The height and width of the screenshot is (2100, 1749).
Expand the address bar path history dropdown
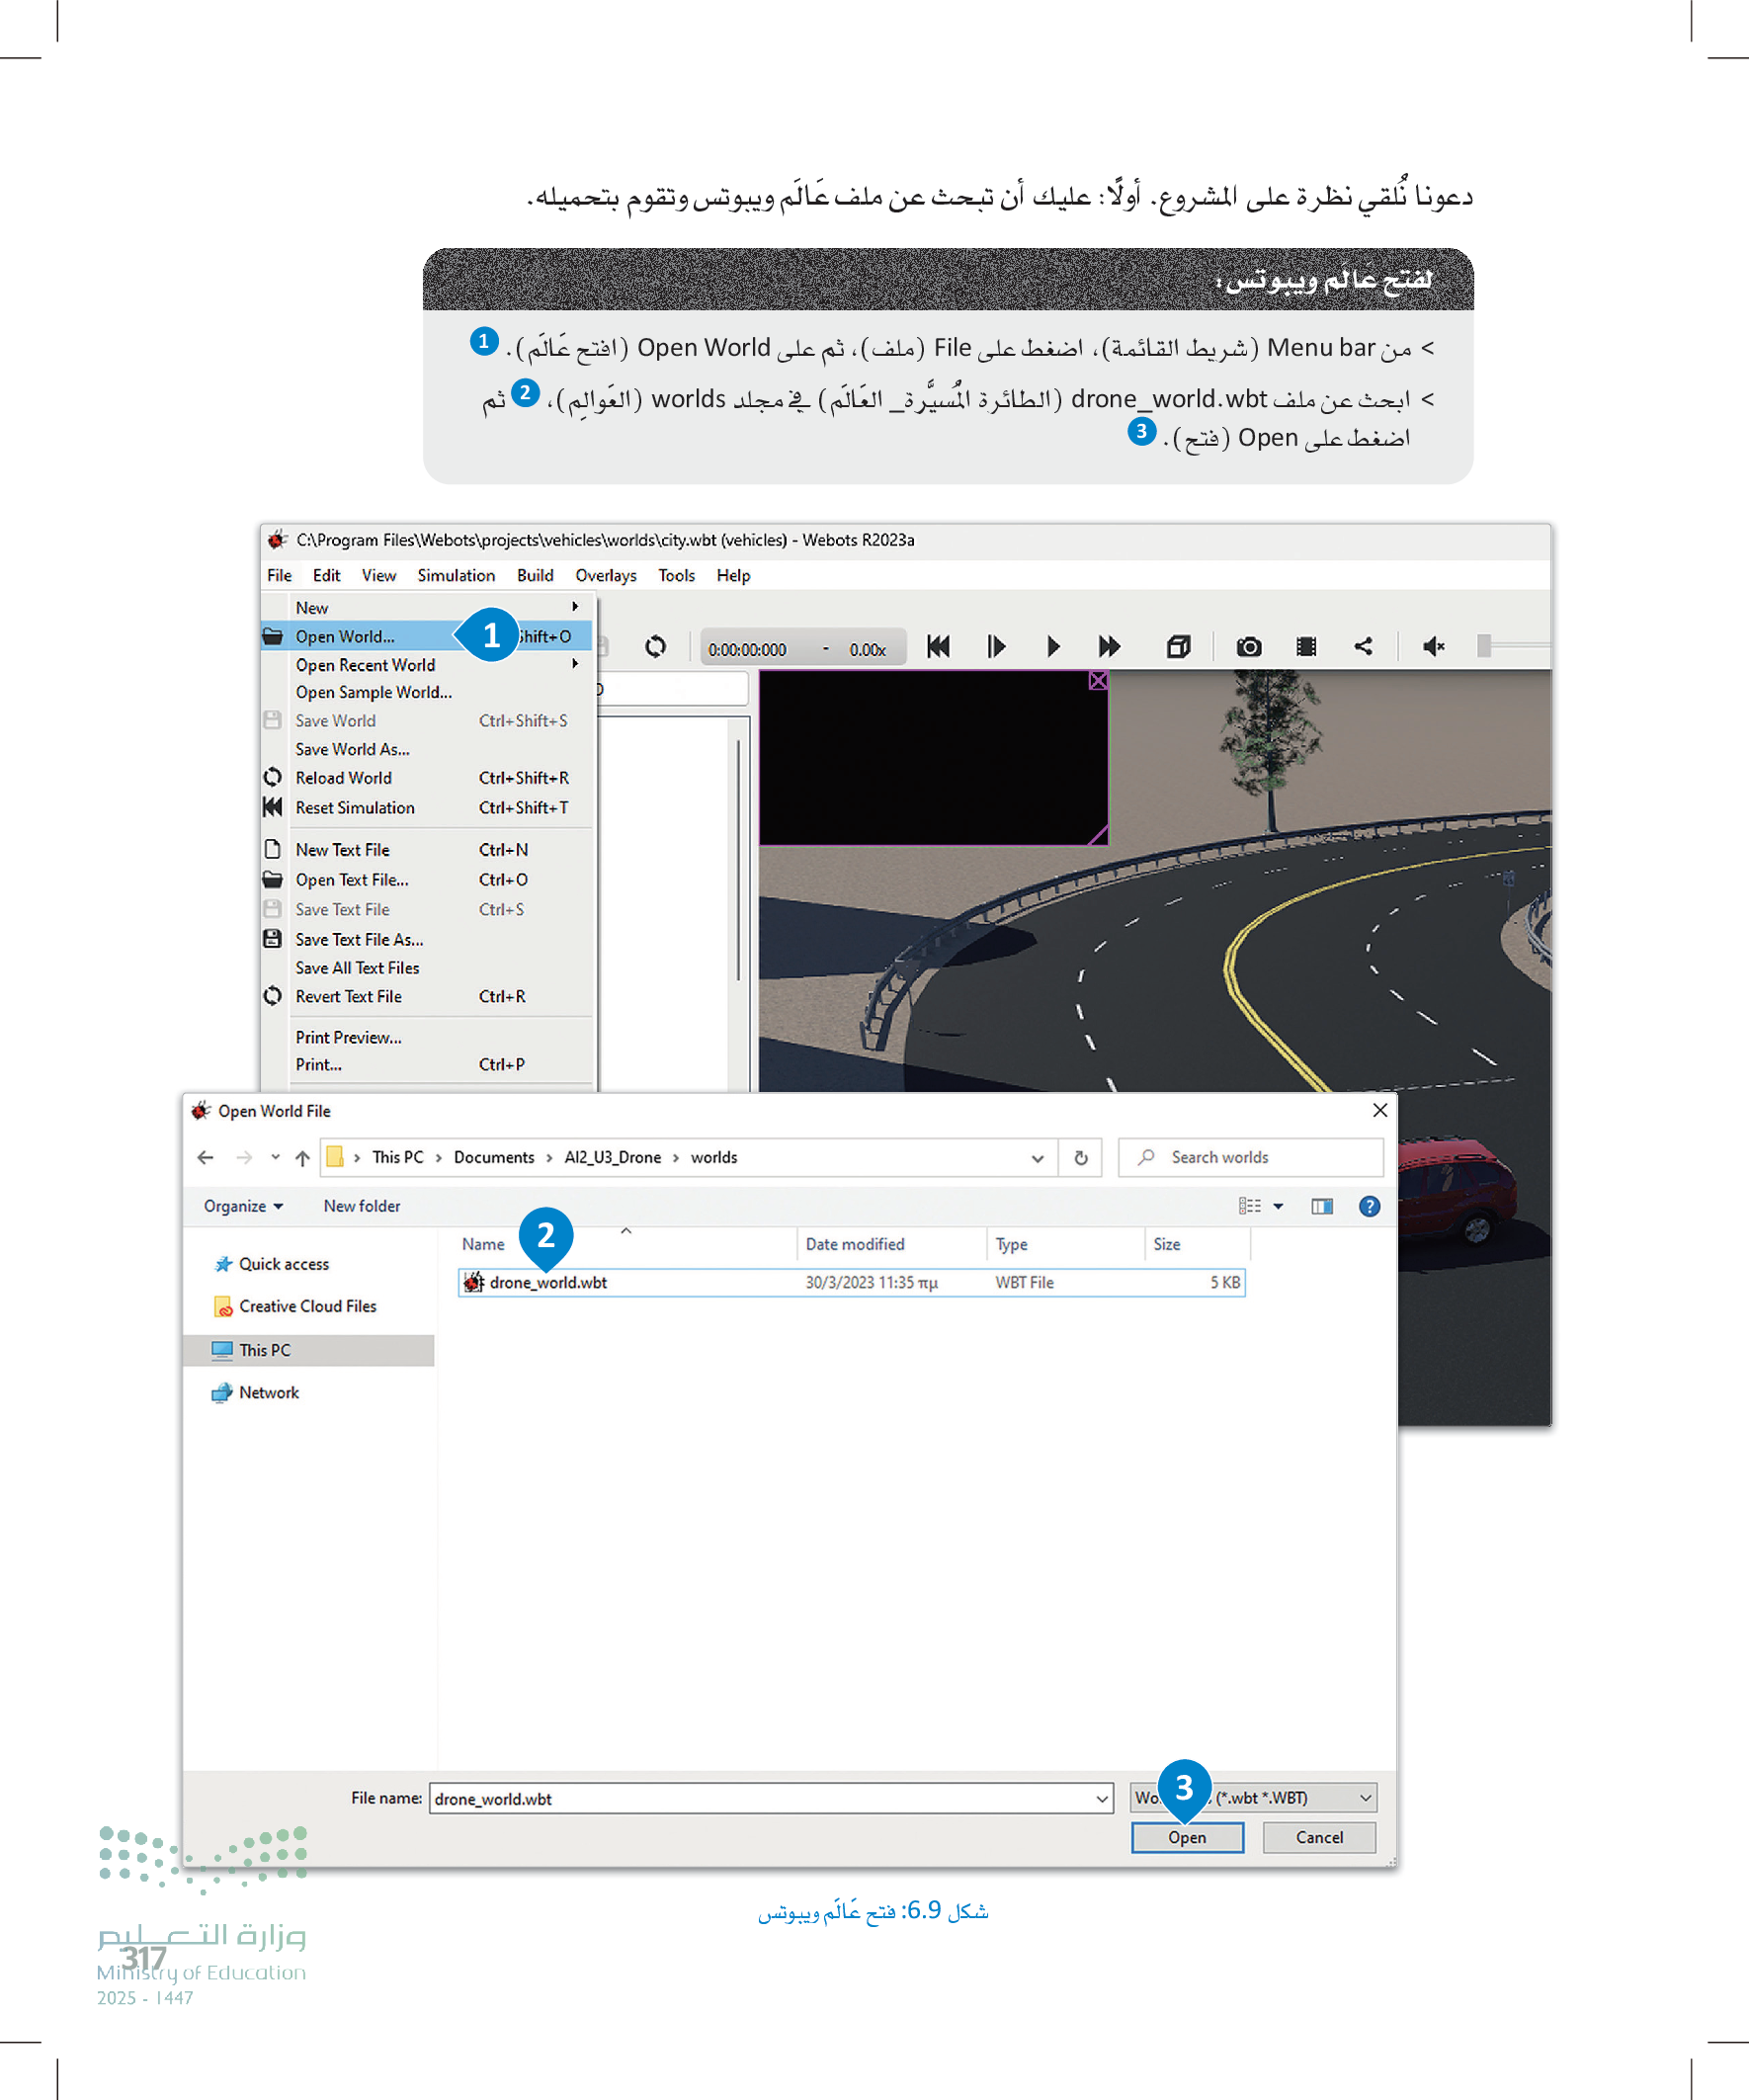[1037, 1158]
